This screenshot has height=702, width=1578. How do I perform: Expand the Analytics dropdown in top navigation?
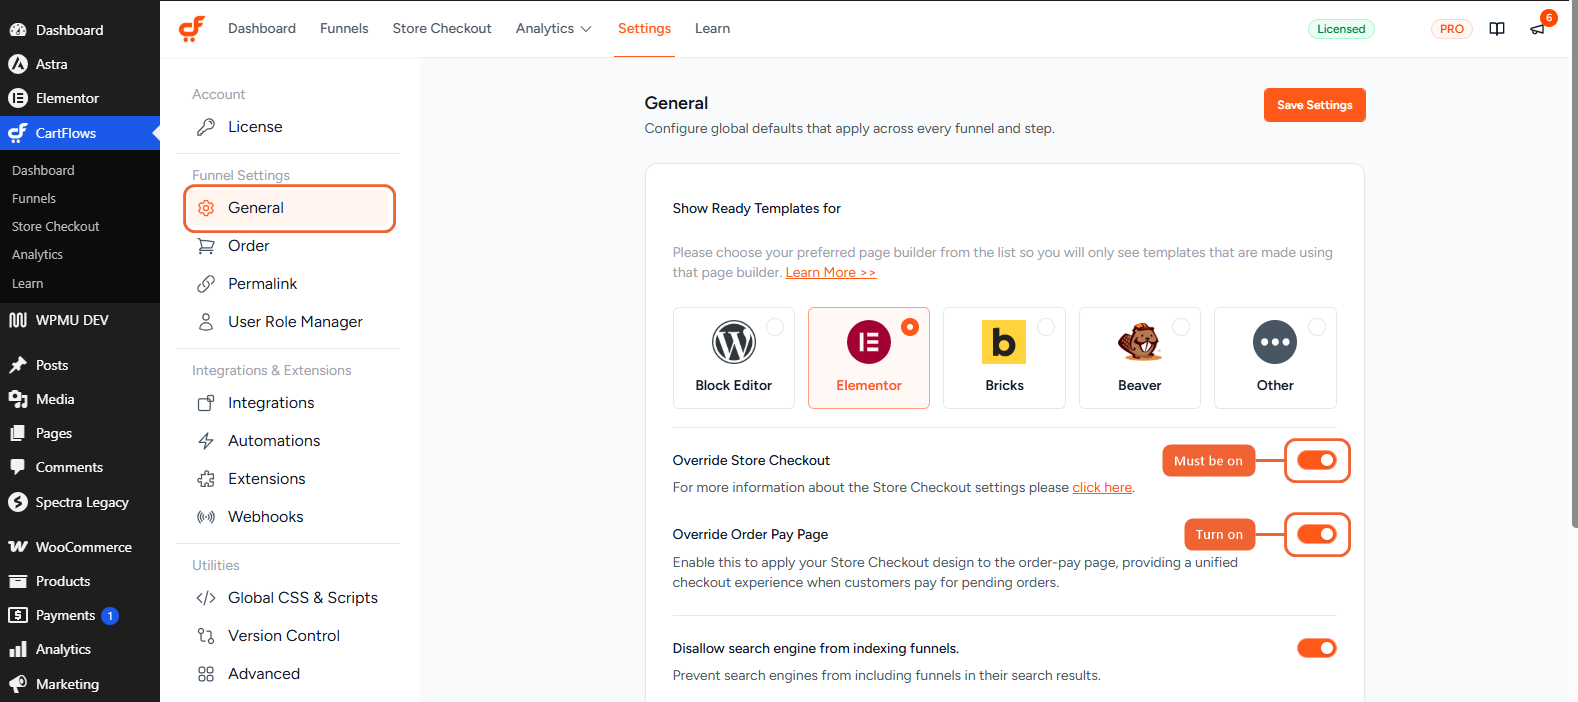pos(554,29)
